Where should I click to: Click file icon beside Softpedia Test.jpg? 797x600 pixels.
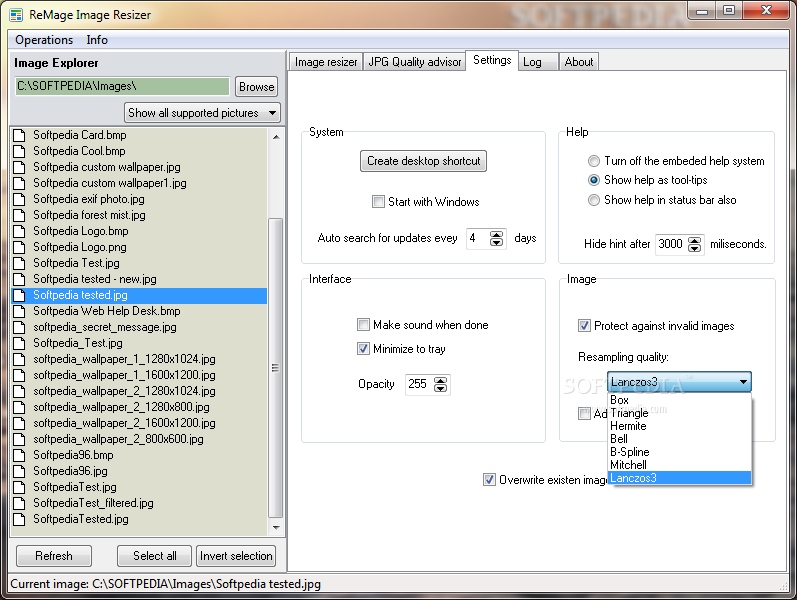[x=19, y=263]
